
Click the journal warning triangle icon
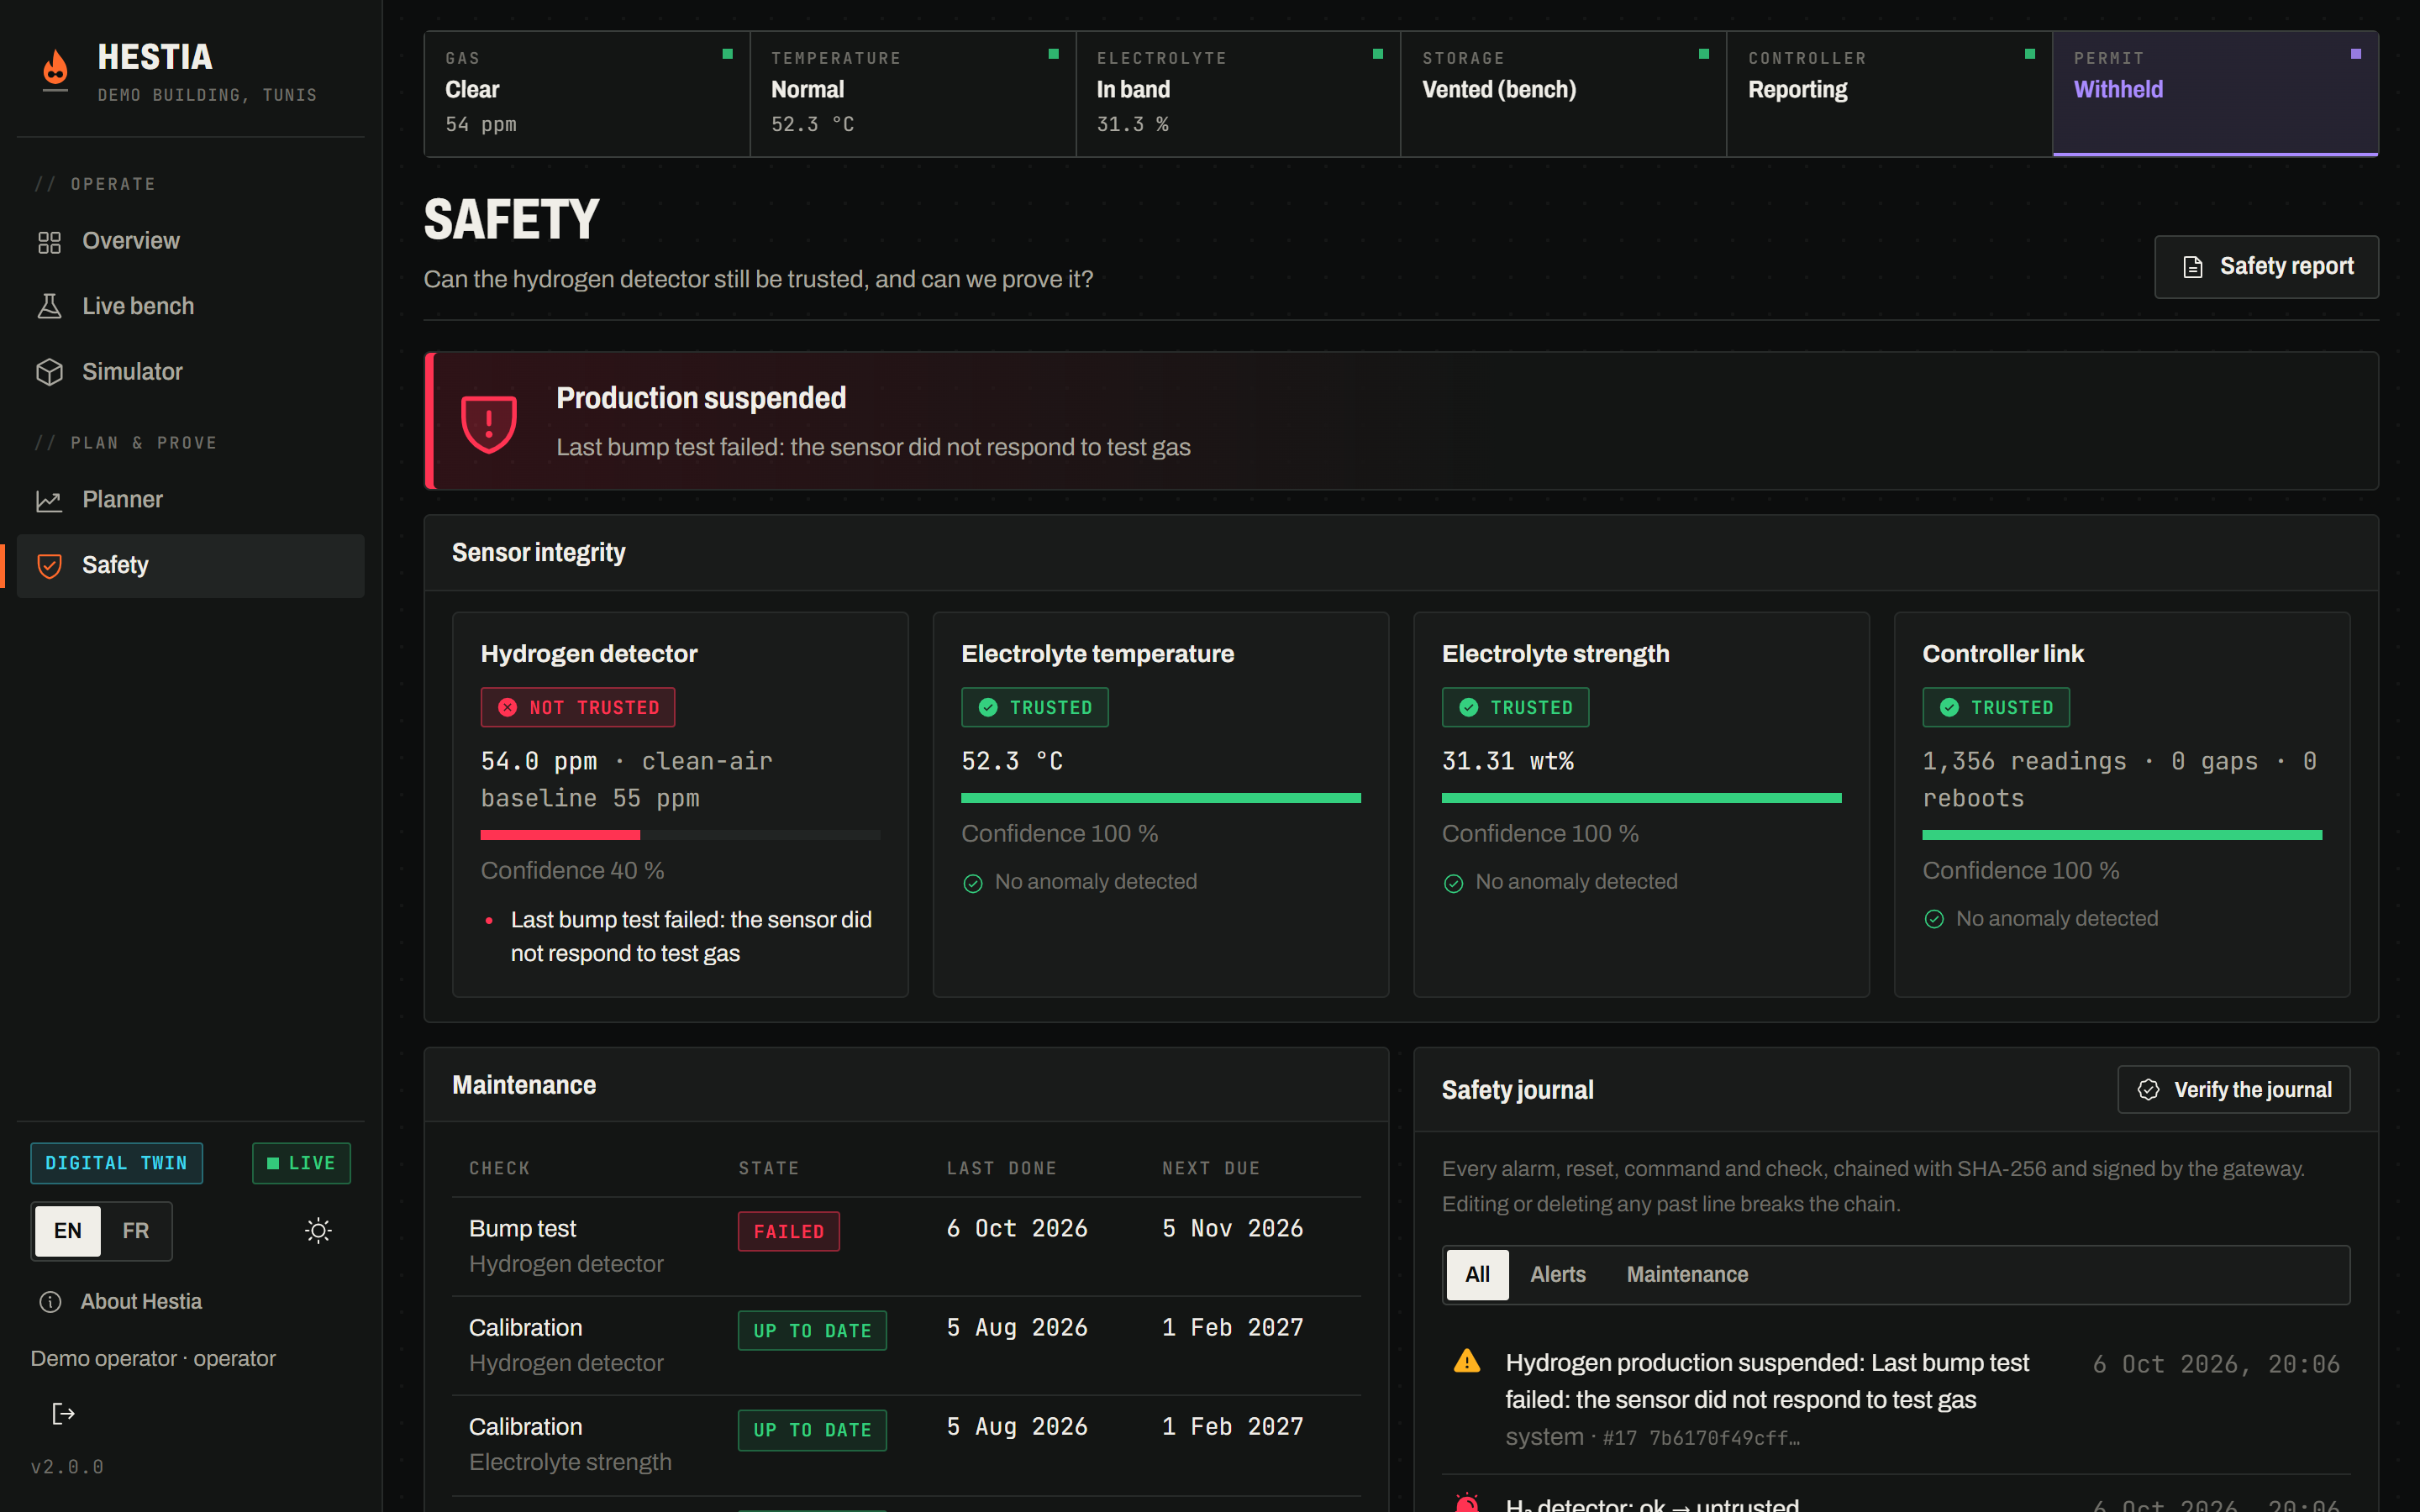[1467, 1362]
